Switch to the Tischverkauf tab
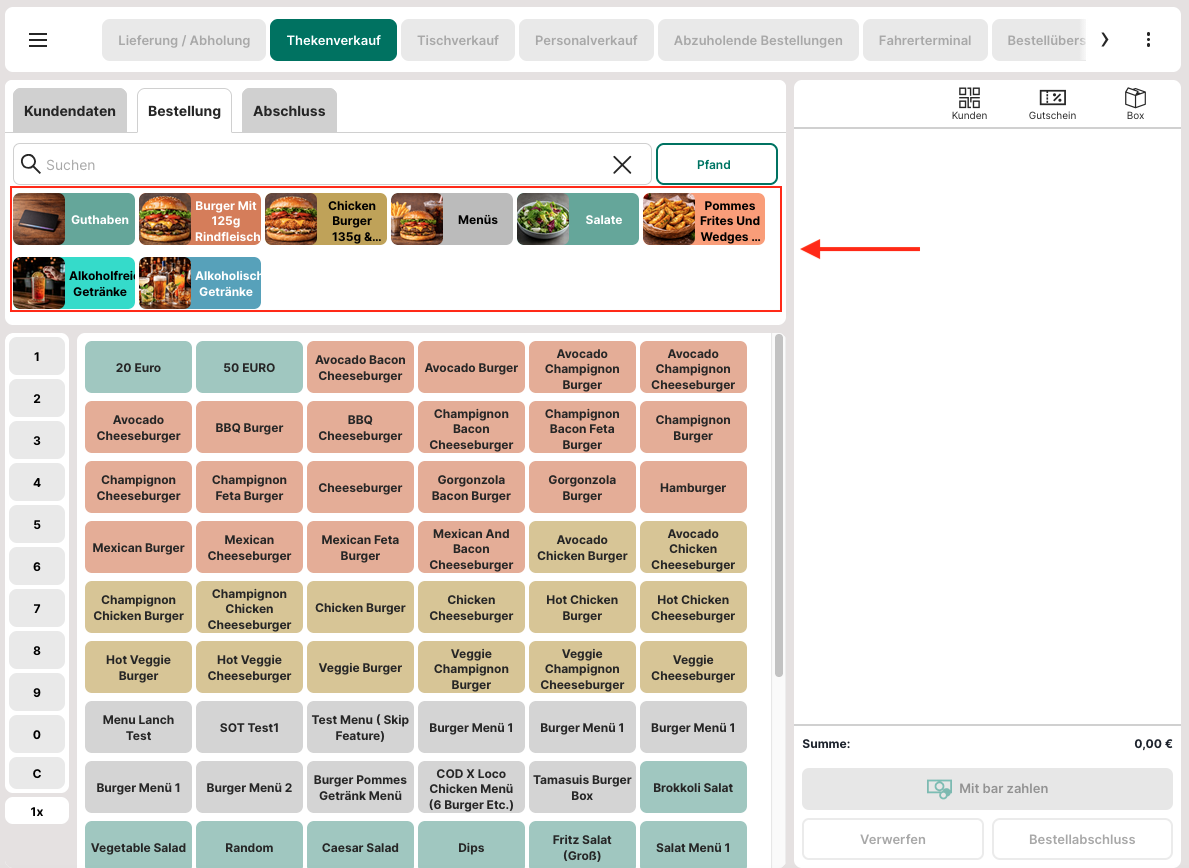This screenshot has width=1189, height=868. [457, 41]
